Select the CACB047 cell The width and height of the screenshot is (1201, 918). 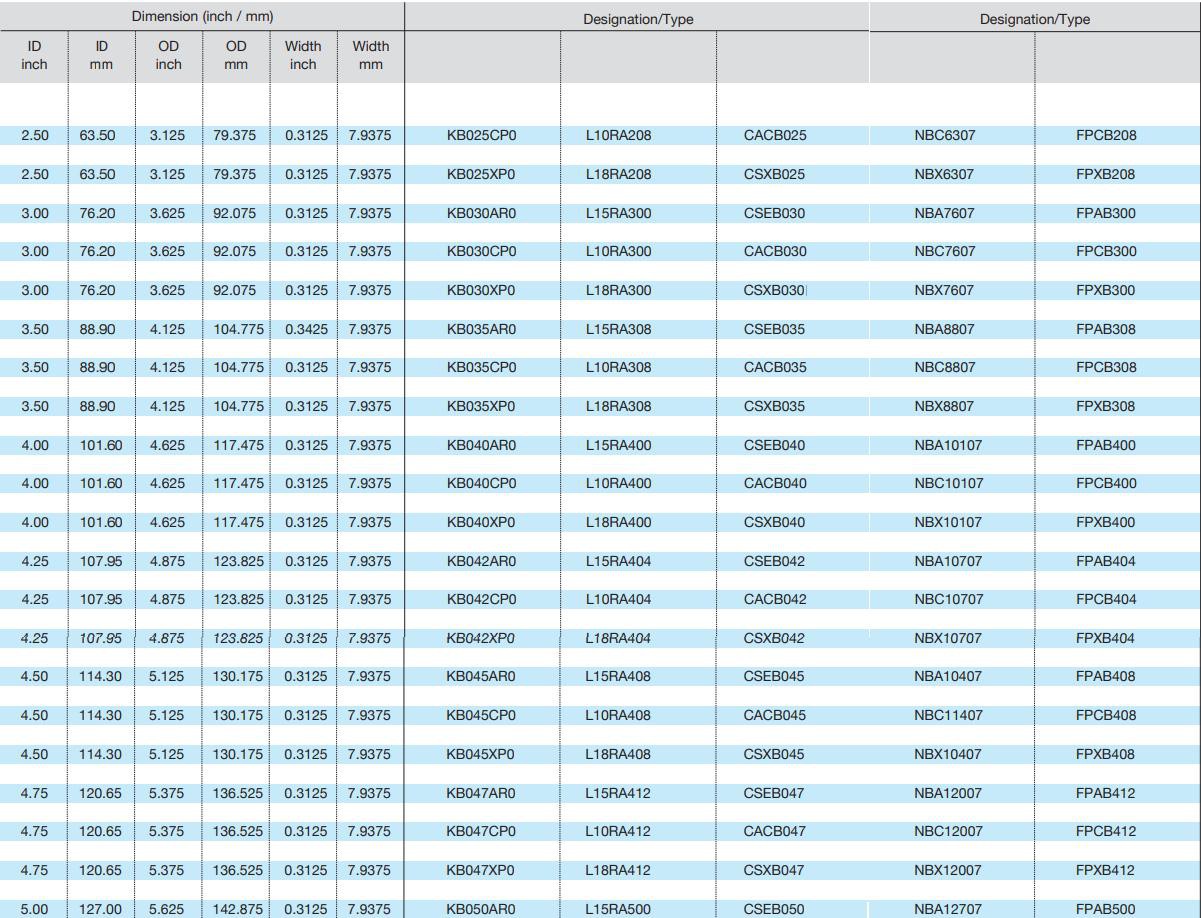[774, 832]
